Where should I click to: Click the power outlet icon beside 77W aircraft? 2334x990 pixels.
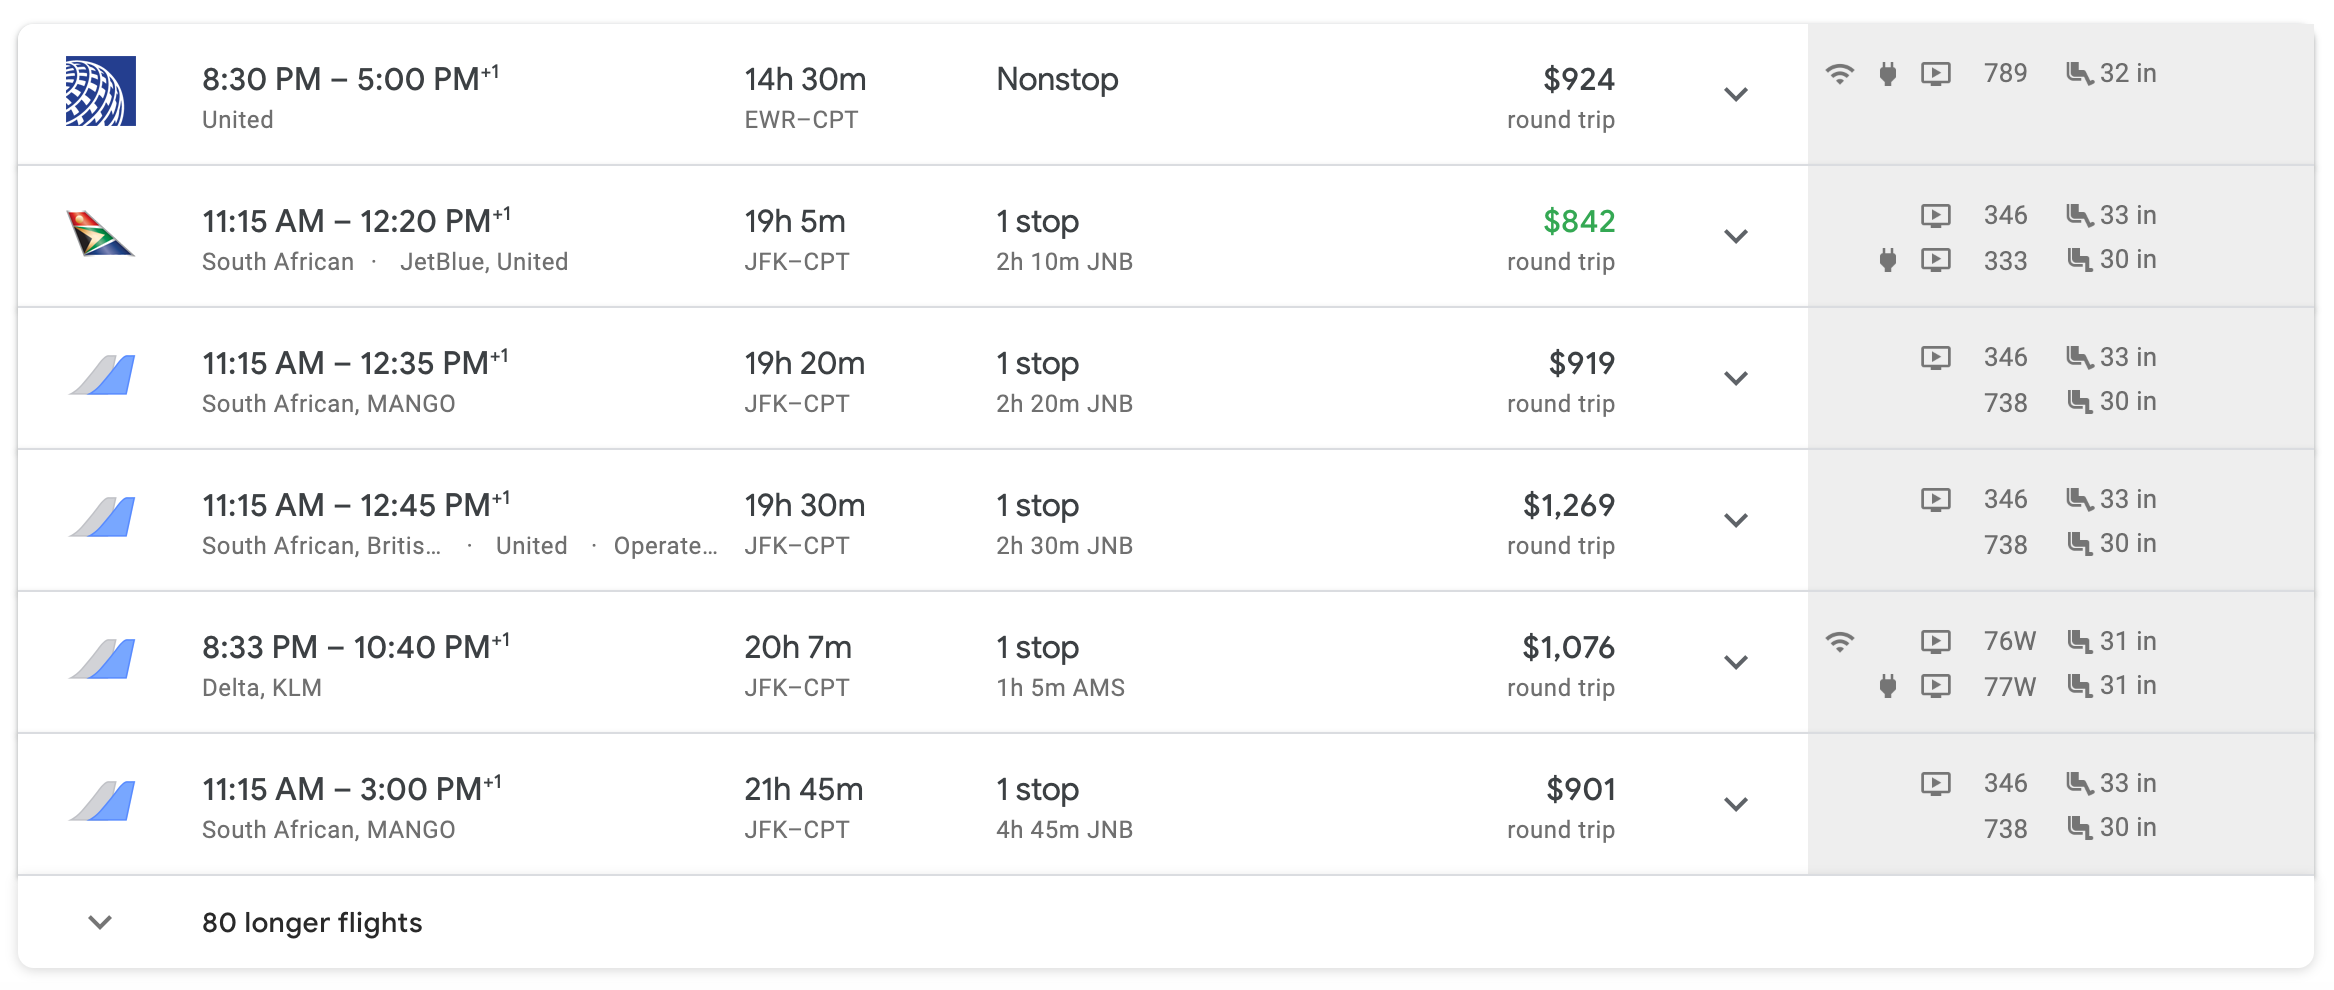tap(1887, 686)
